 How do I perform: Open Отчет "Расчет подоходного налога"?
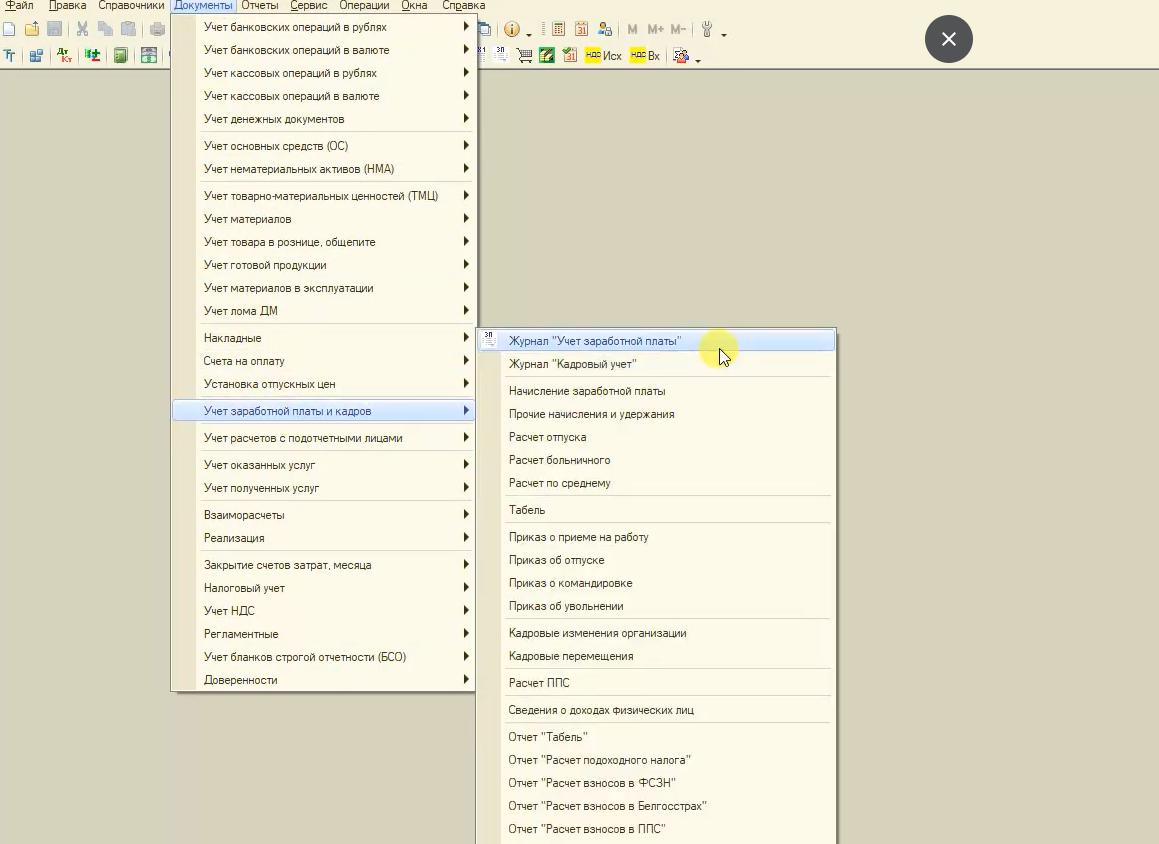(x=656, y=760)
